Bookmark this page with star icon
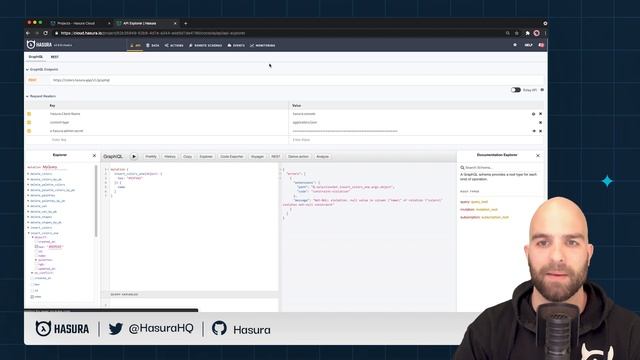The image size is (640, 360). tap(516, 33)
